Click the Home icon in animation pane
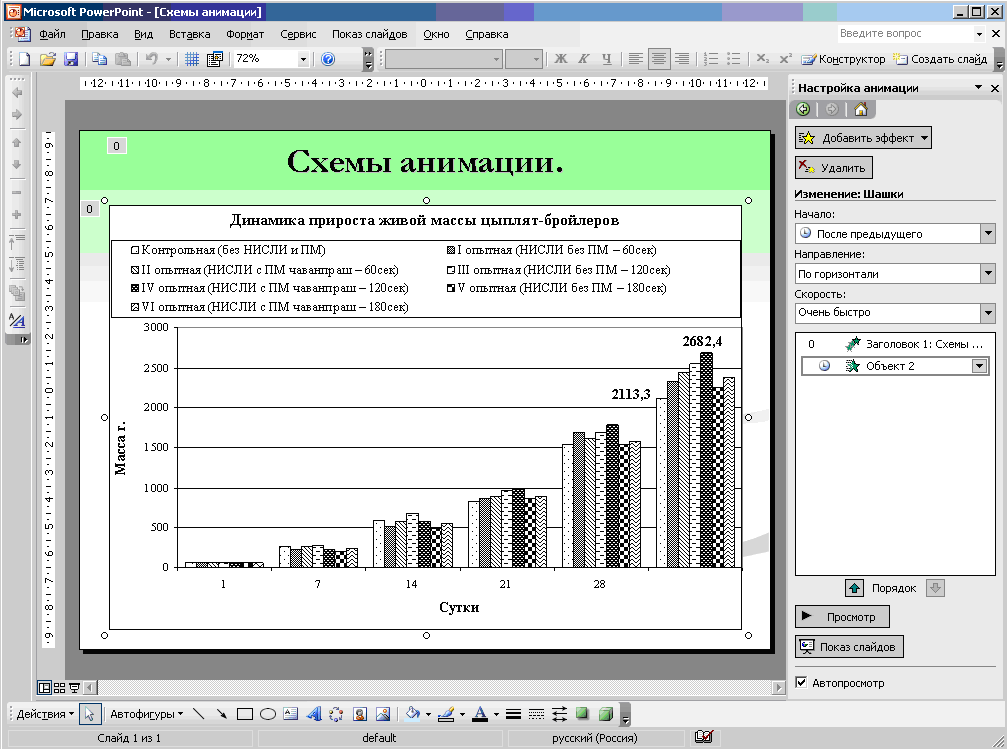Screen dimensions: 1007x749 click(x=860, y=110)
